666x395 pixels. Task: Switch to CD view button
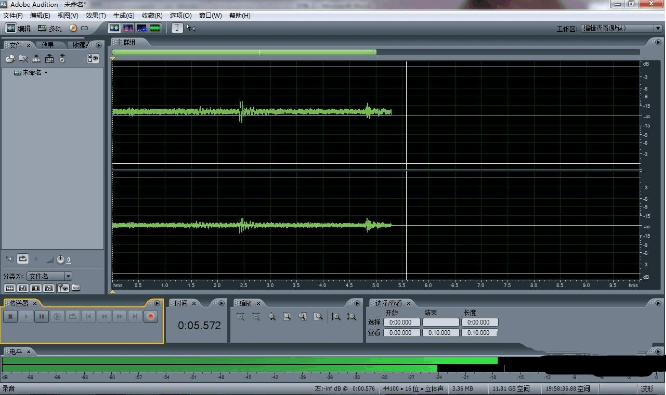tap(79, 28)
